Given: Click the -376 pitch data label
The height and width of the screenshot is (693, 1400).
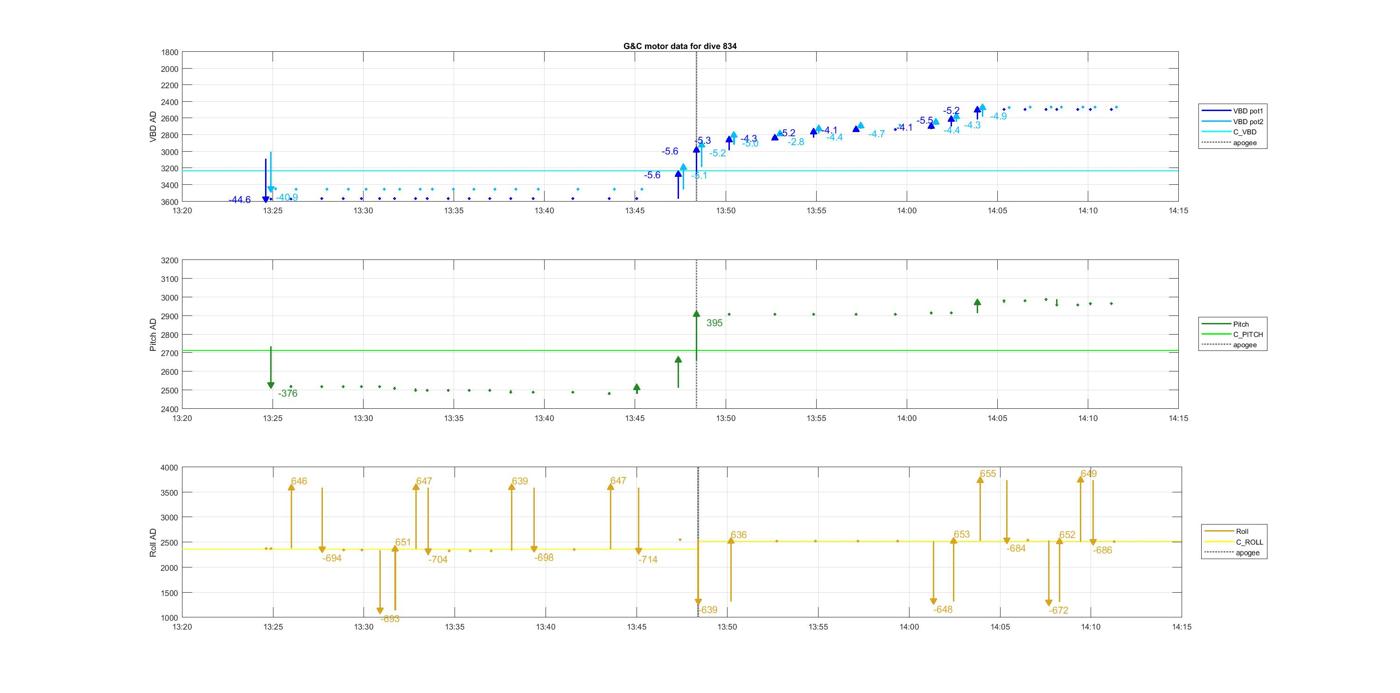Looking at the screenshot, I should [288, 394].
